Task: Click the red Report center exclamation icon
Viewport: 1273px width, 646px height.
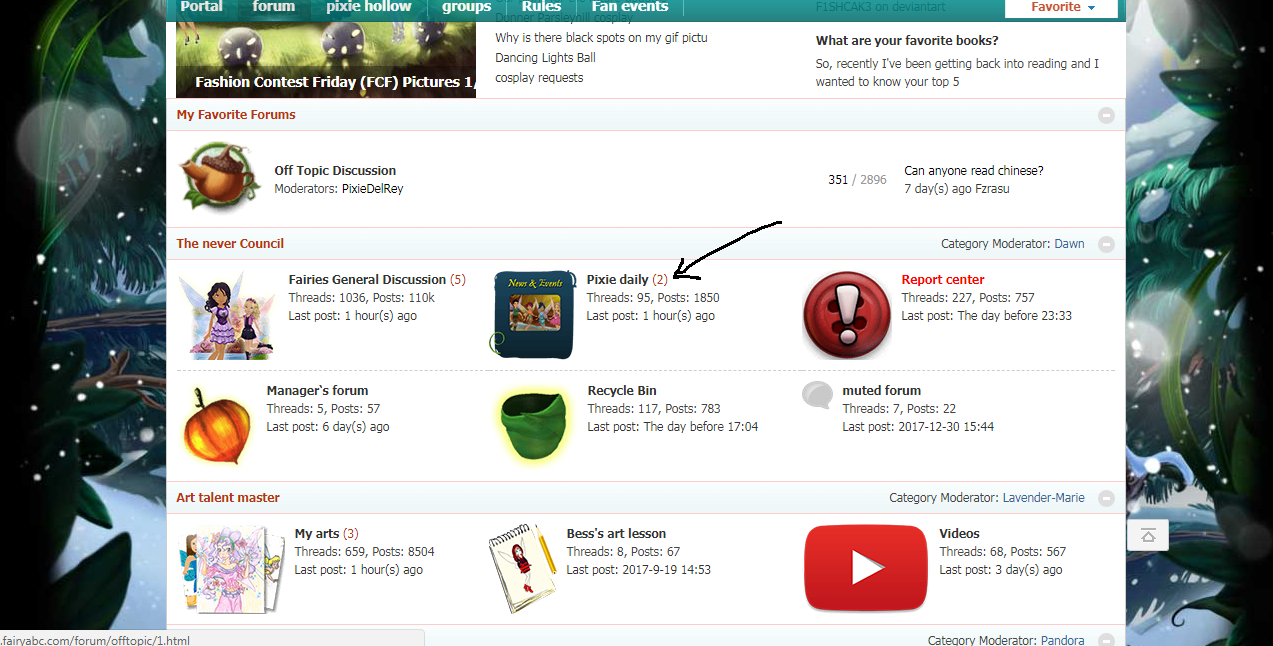Action: point(846,314)
